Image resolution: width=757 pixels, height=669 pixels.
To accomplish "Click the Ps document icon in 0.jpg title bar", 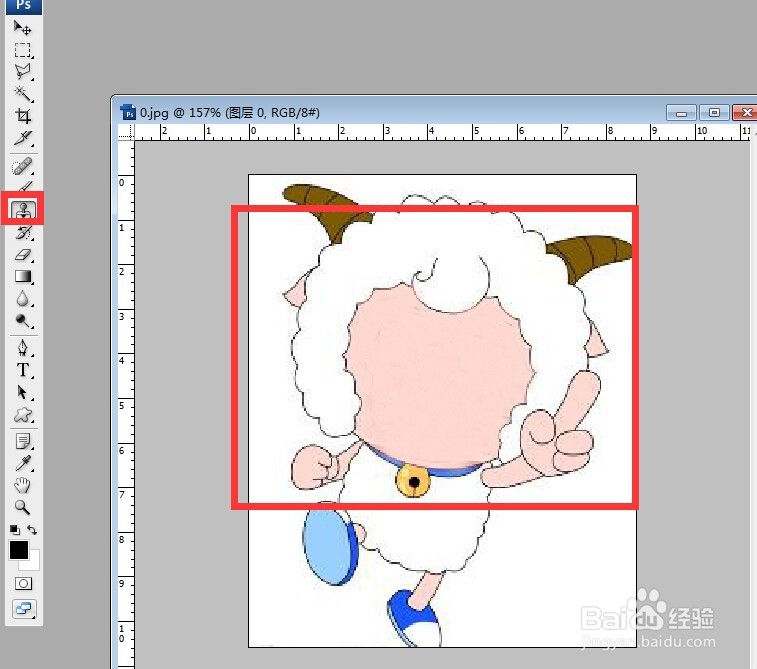I will 128,112.
